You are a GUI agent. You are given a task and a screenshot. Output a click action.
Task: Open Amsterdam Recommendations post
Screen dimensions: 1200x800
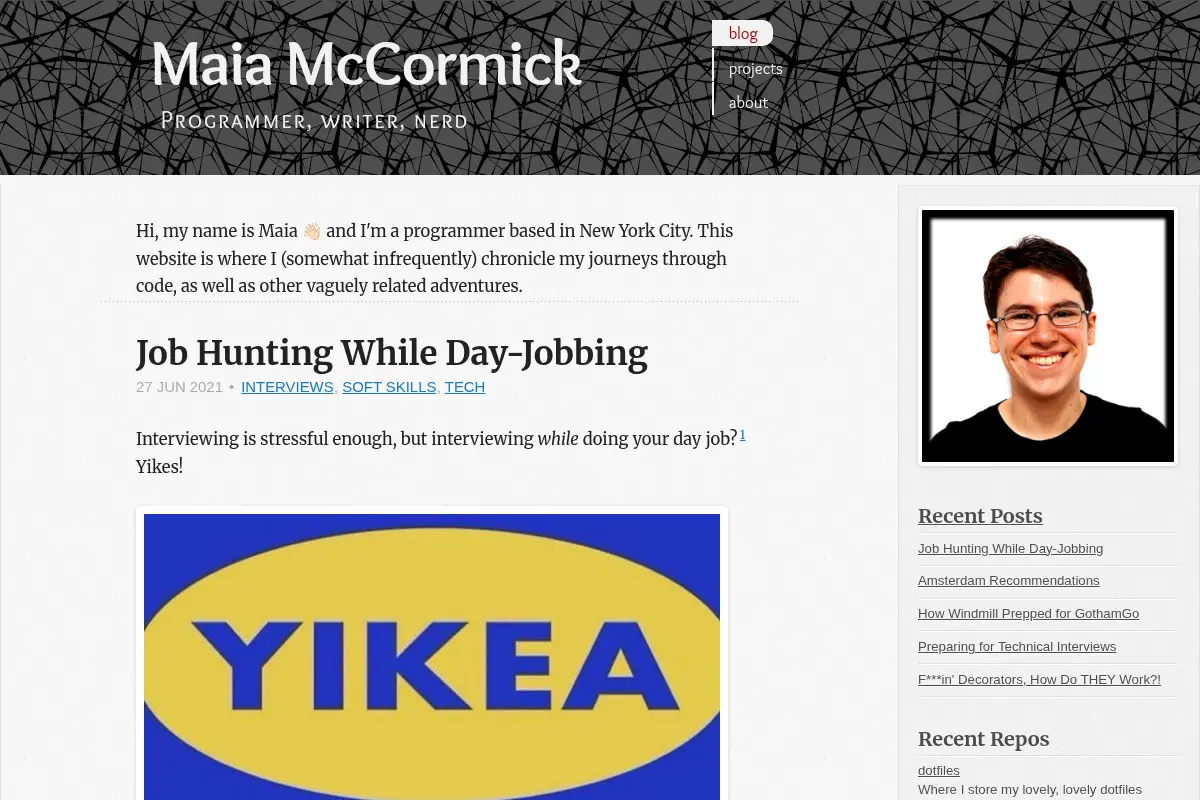[x=1008, y=581]
